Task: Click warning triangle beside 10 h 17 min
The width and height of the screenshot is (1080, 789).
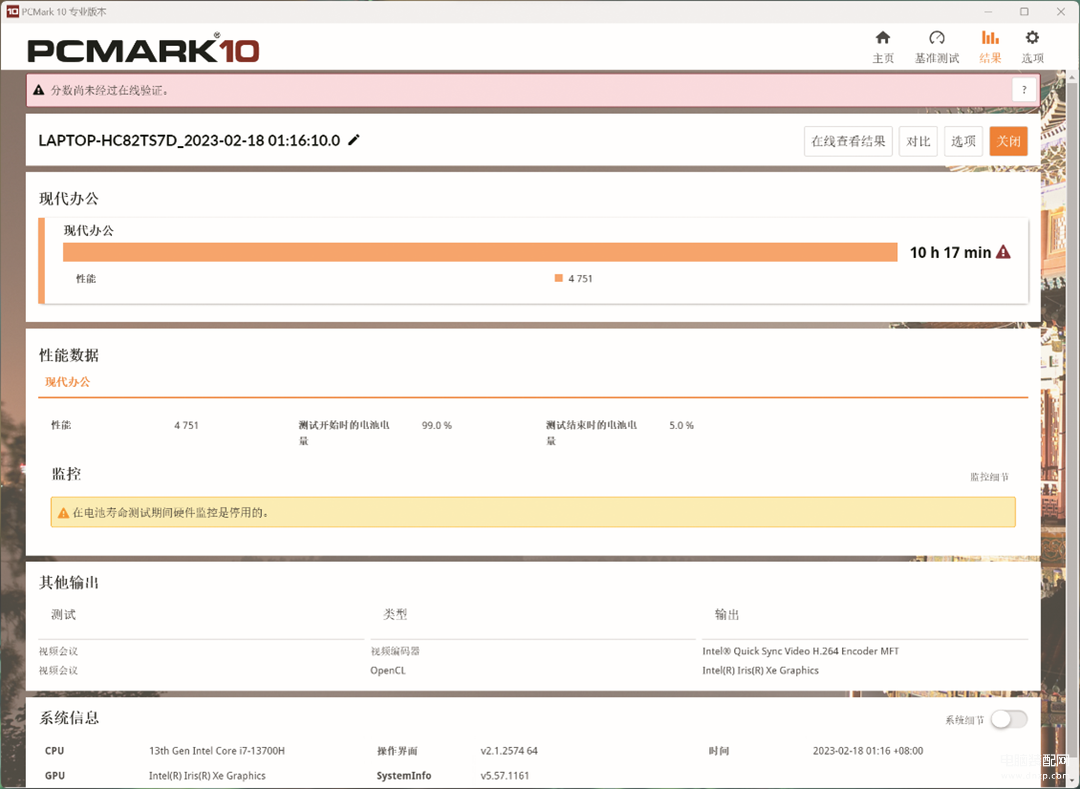Action: (1003, 252)
